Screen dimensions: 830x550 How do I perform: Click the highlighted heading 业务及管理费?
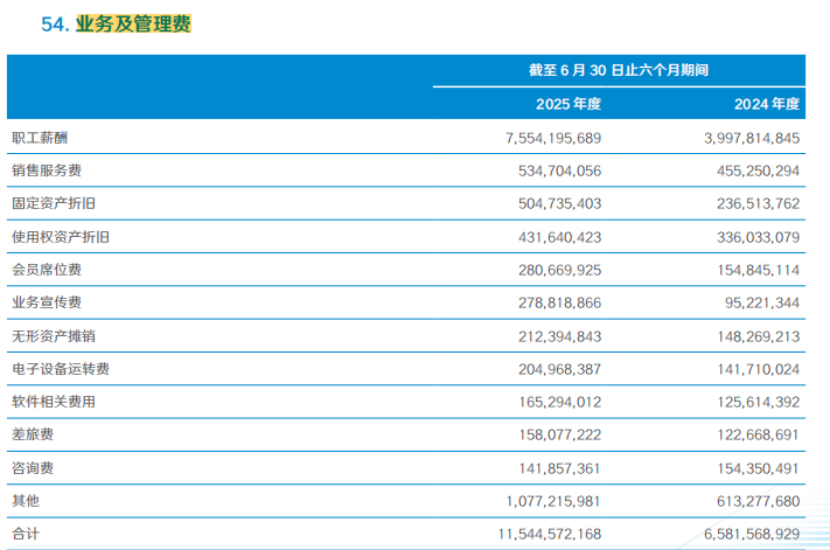pyautogui.click(x=133, y=24)
